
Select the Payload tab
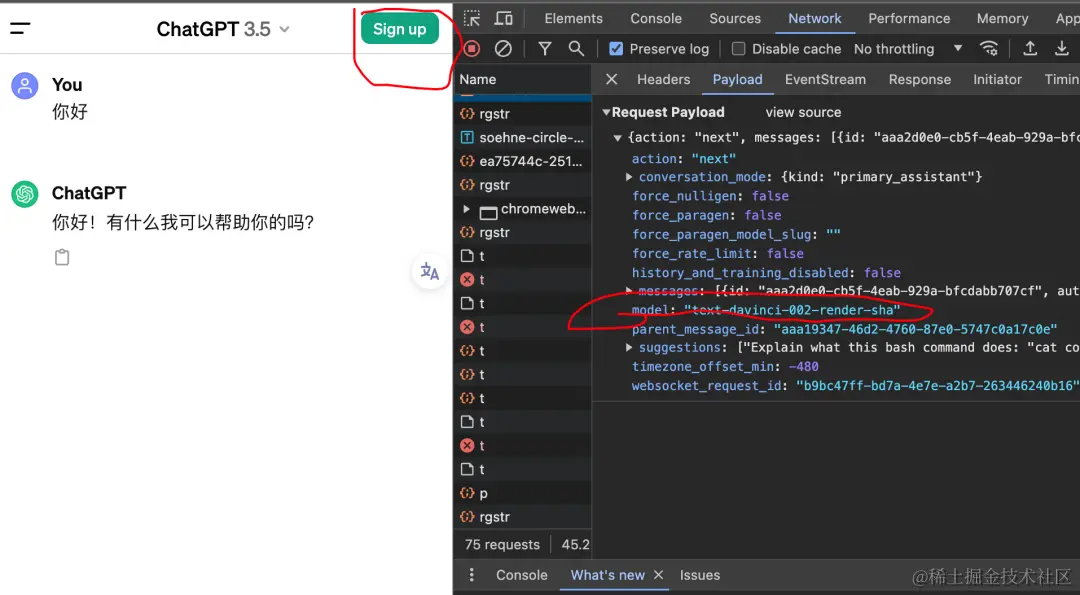tap(737, 79)
